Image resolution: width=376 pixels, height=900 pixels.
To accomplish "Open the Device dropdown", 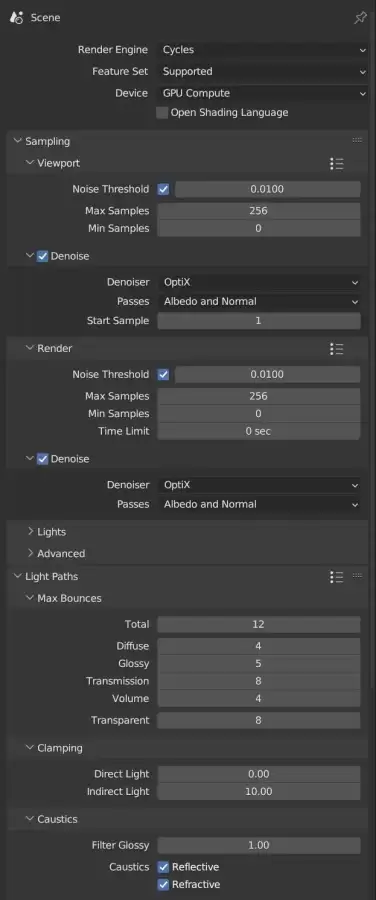I will coord(263,93).
